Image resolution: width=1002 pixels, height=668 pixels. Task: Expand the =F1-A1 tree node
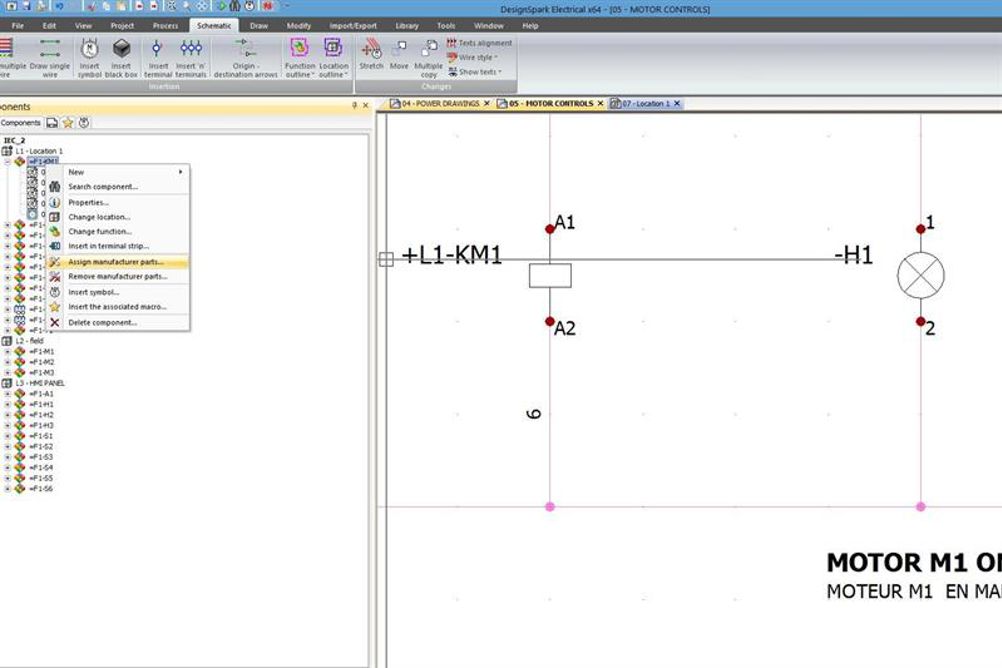pos(8,394)
